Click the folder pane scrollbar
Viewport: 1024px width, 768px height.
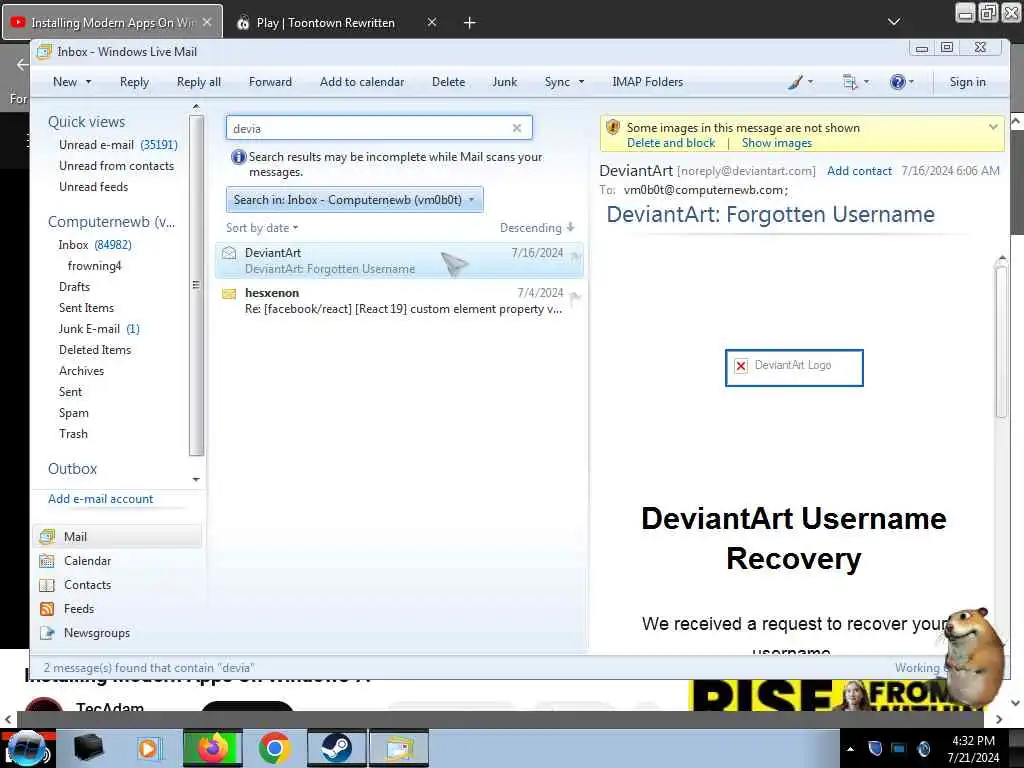coord(196,285)
